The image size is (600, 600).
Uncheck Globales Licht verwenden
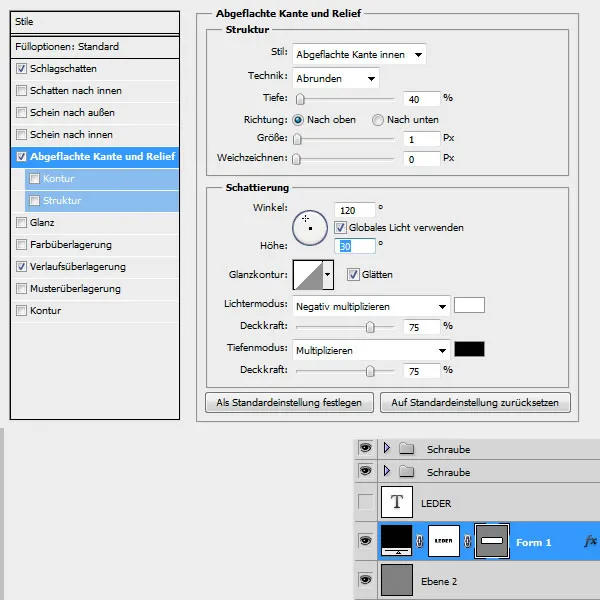tap(340, 228)
